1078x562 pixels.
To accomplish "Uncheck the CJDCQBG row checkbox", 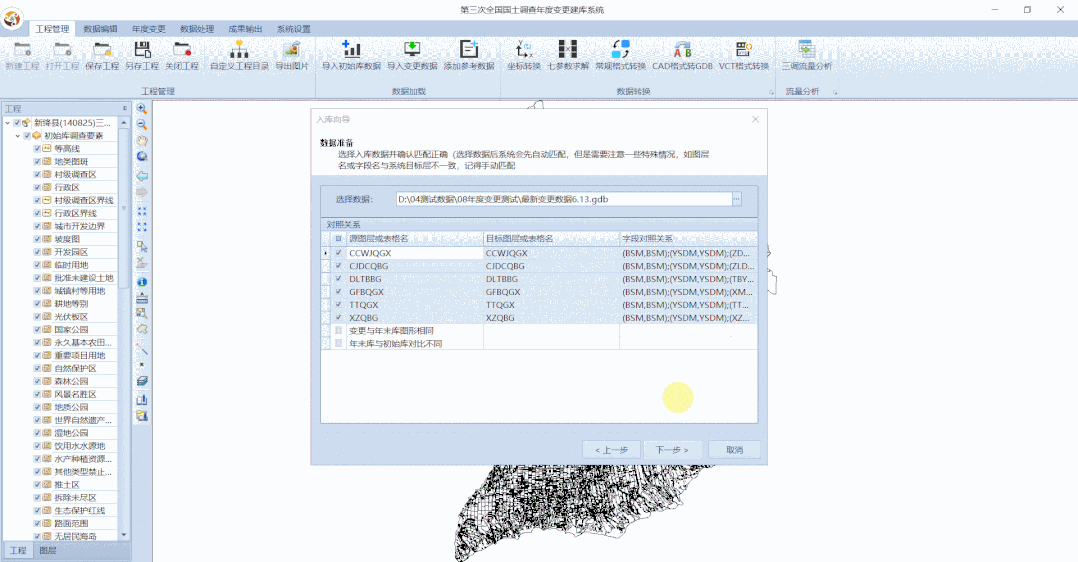I will coord(338,266).
